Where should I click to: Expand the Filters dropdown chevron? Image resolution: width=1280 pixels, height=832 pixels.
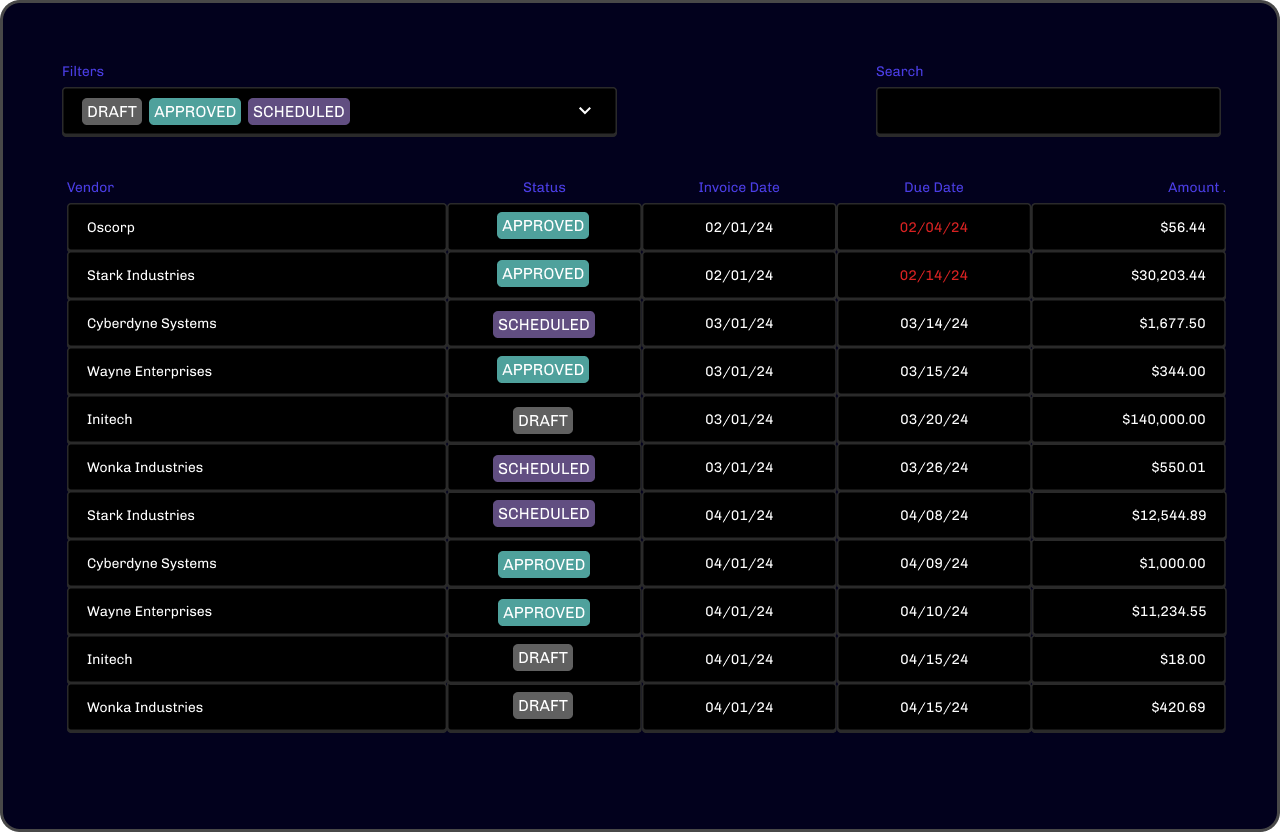click(x=585, y=111)
